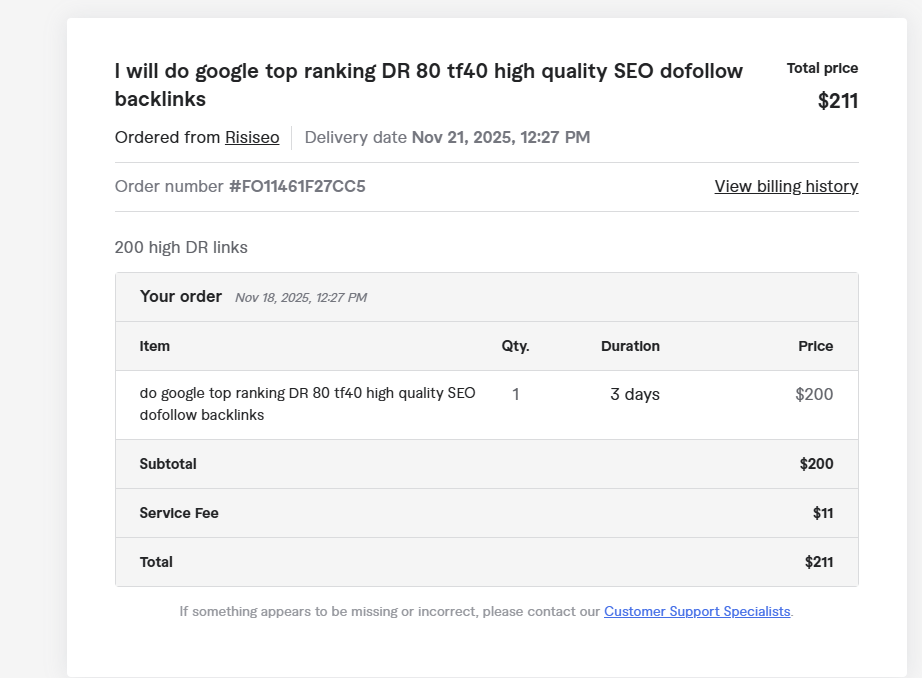Open the Risiseo seller link
The height and width of the screenshot is (678, 922).
coord(252,138)
